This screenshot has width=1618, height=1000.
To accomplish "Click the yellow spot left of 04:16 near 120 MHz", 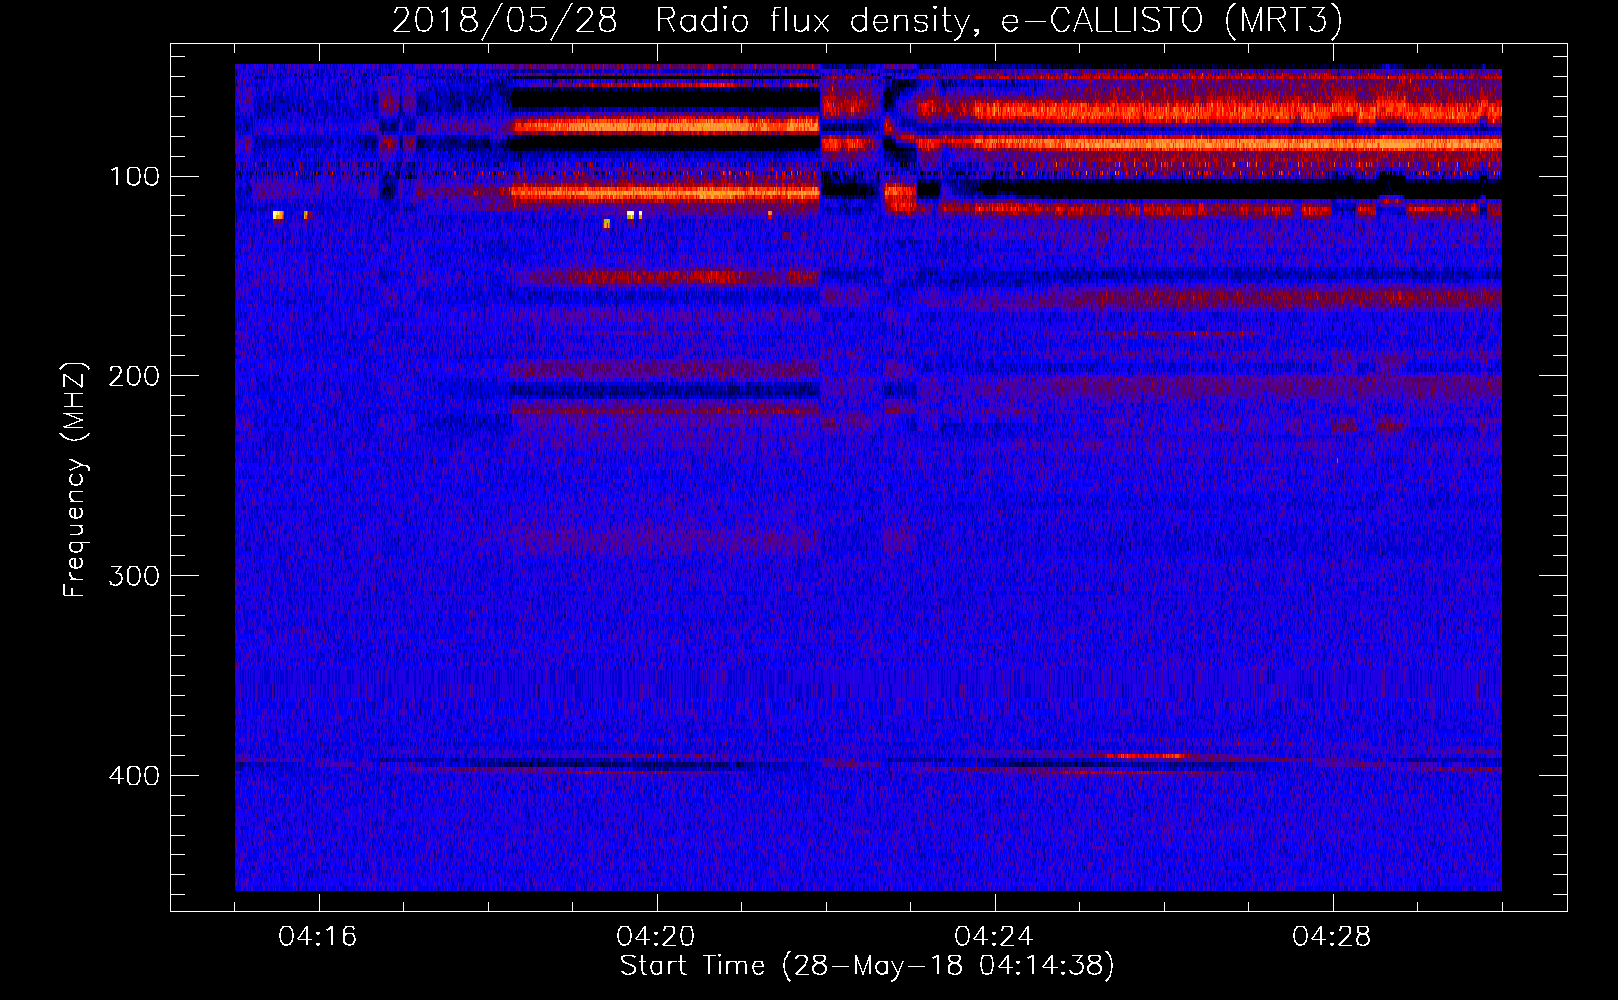I will pyautogui.click(x=278, y=215).
